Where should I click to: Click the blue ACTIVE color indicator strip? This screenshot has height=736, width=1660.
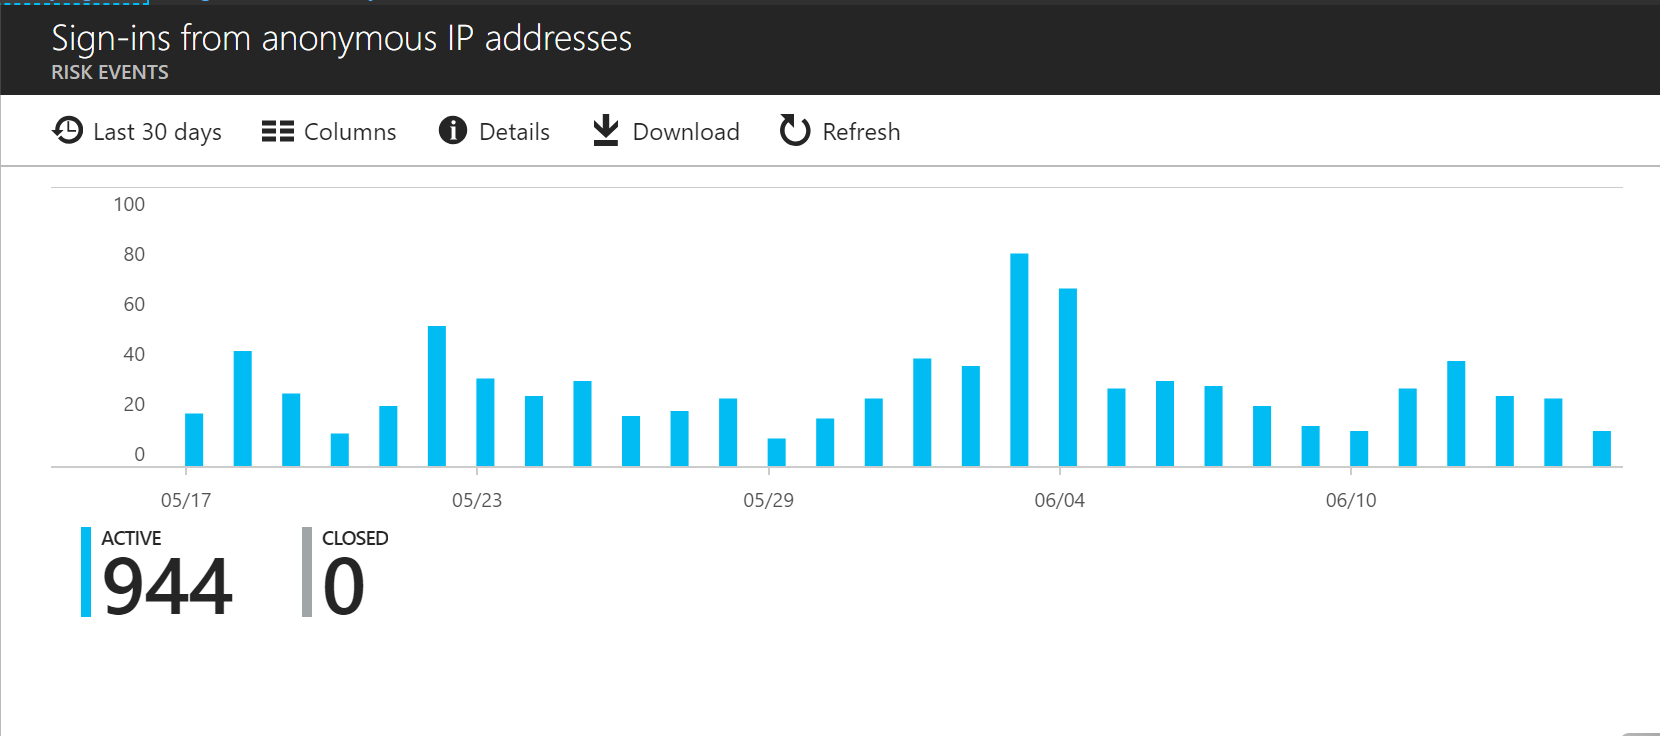(x=86, y=572)
